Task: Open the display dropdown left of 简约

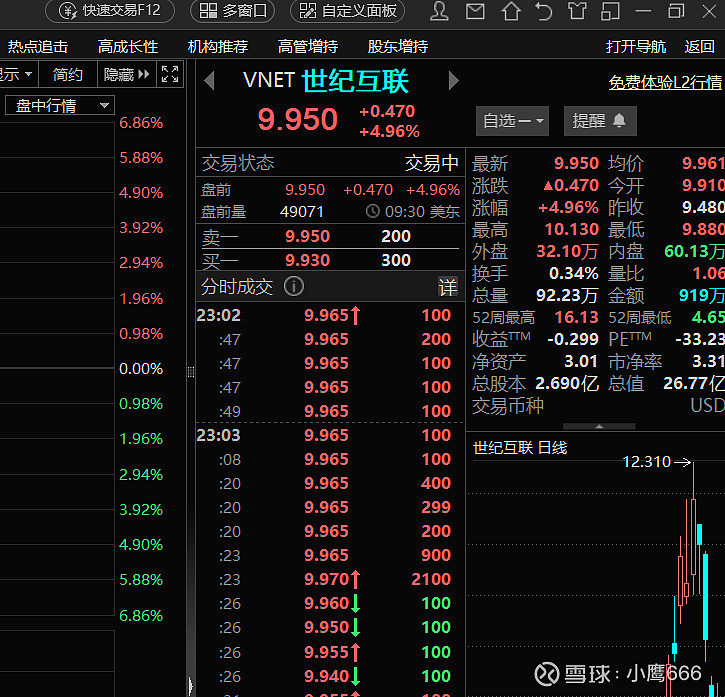Action: (18, 74)
